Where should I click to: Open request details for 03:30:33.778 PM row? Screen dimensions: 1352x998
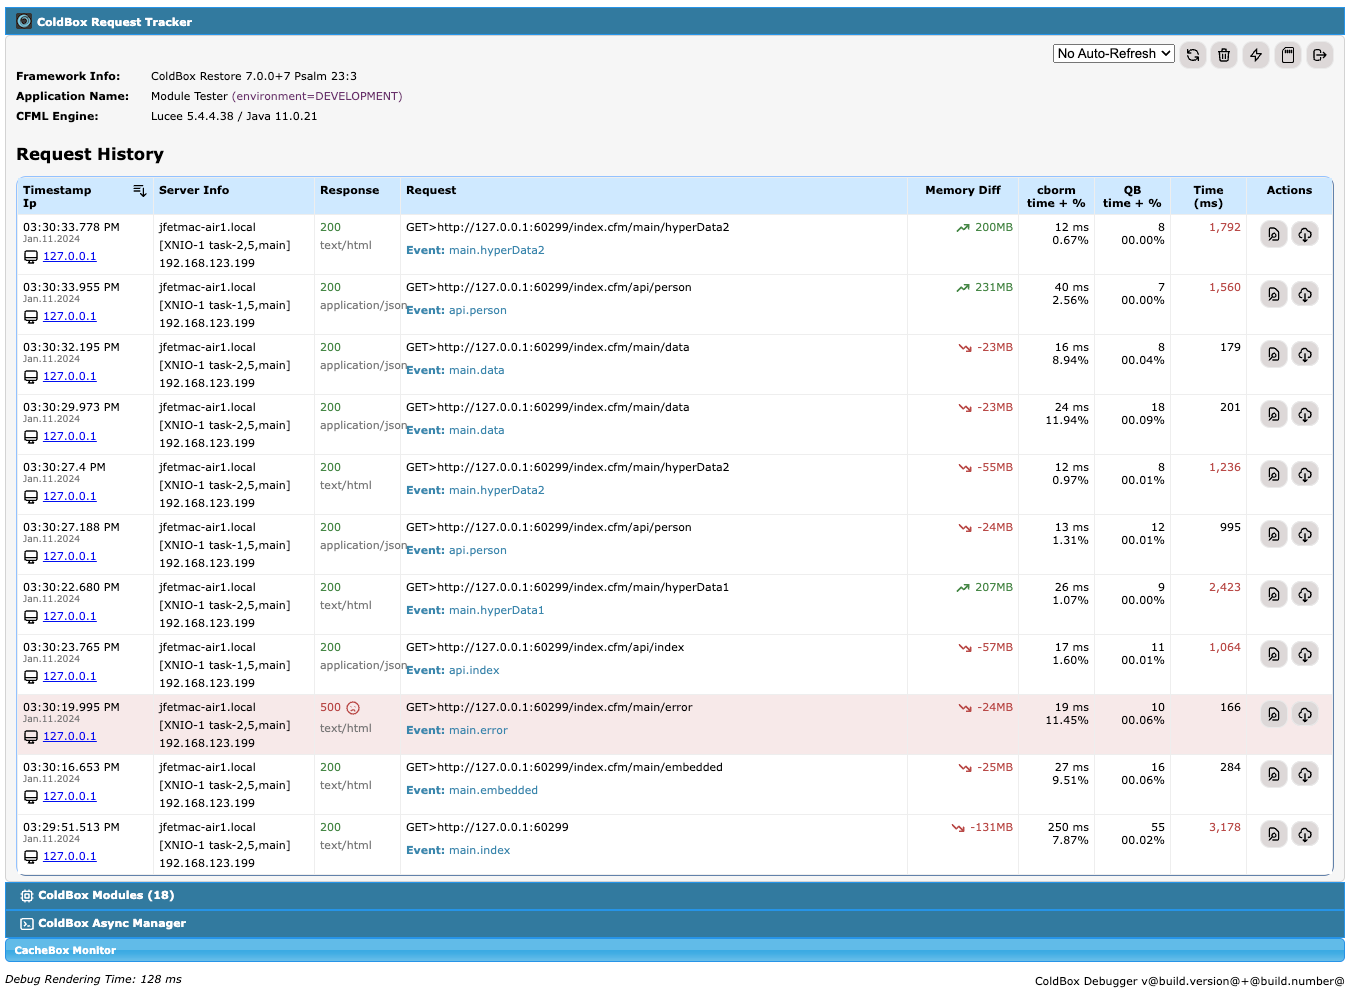tap(1273, 235)
